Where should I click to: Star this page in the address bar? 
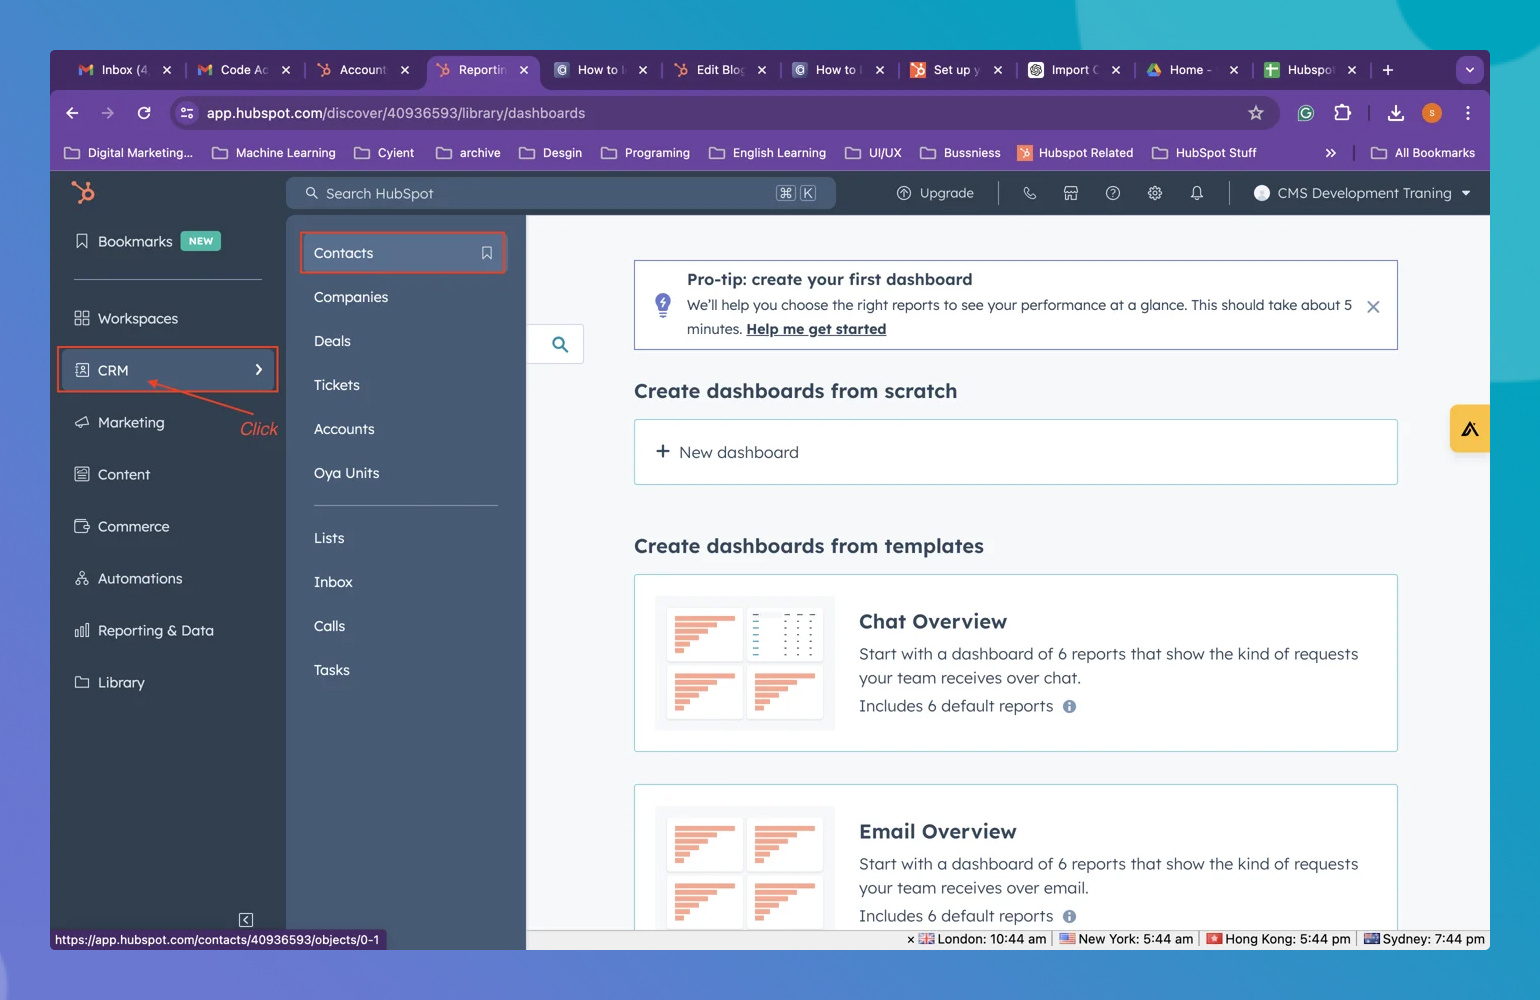1256,113
